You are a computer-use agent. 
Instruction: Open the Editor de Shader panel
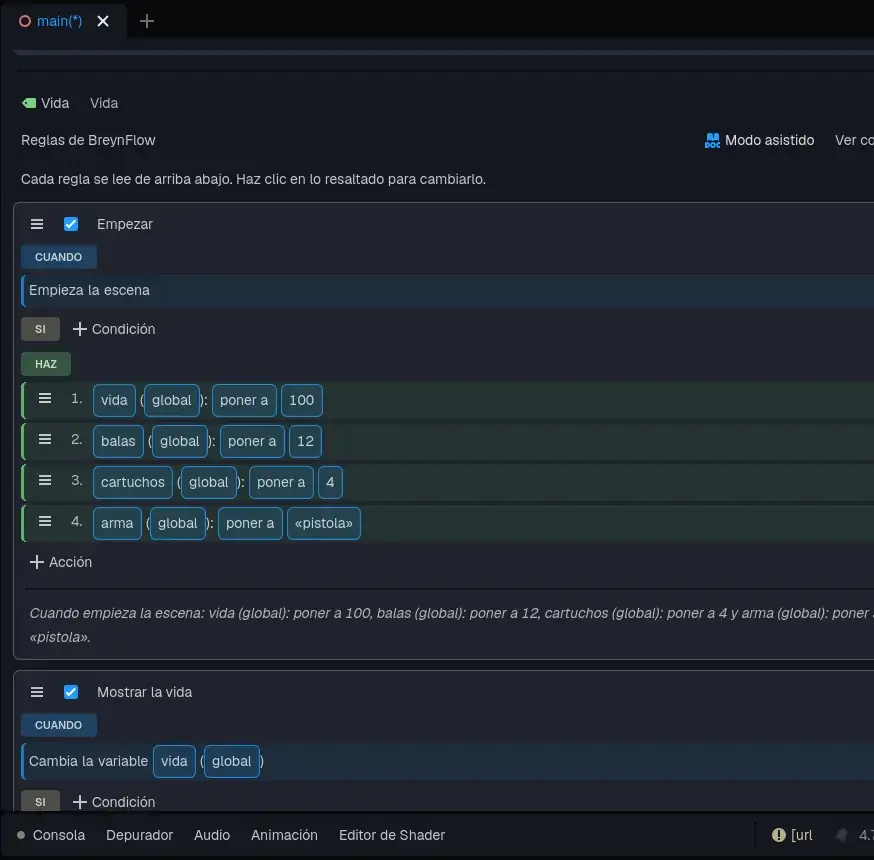(x=392, y=835)
